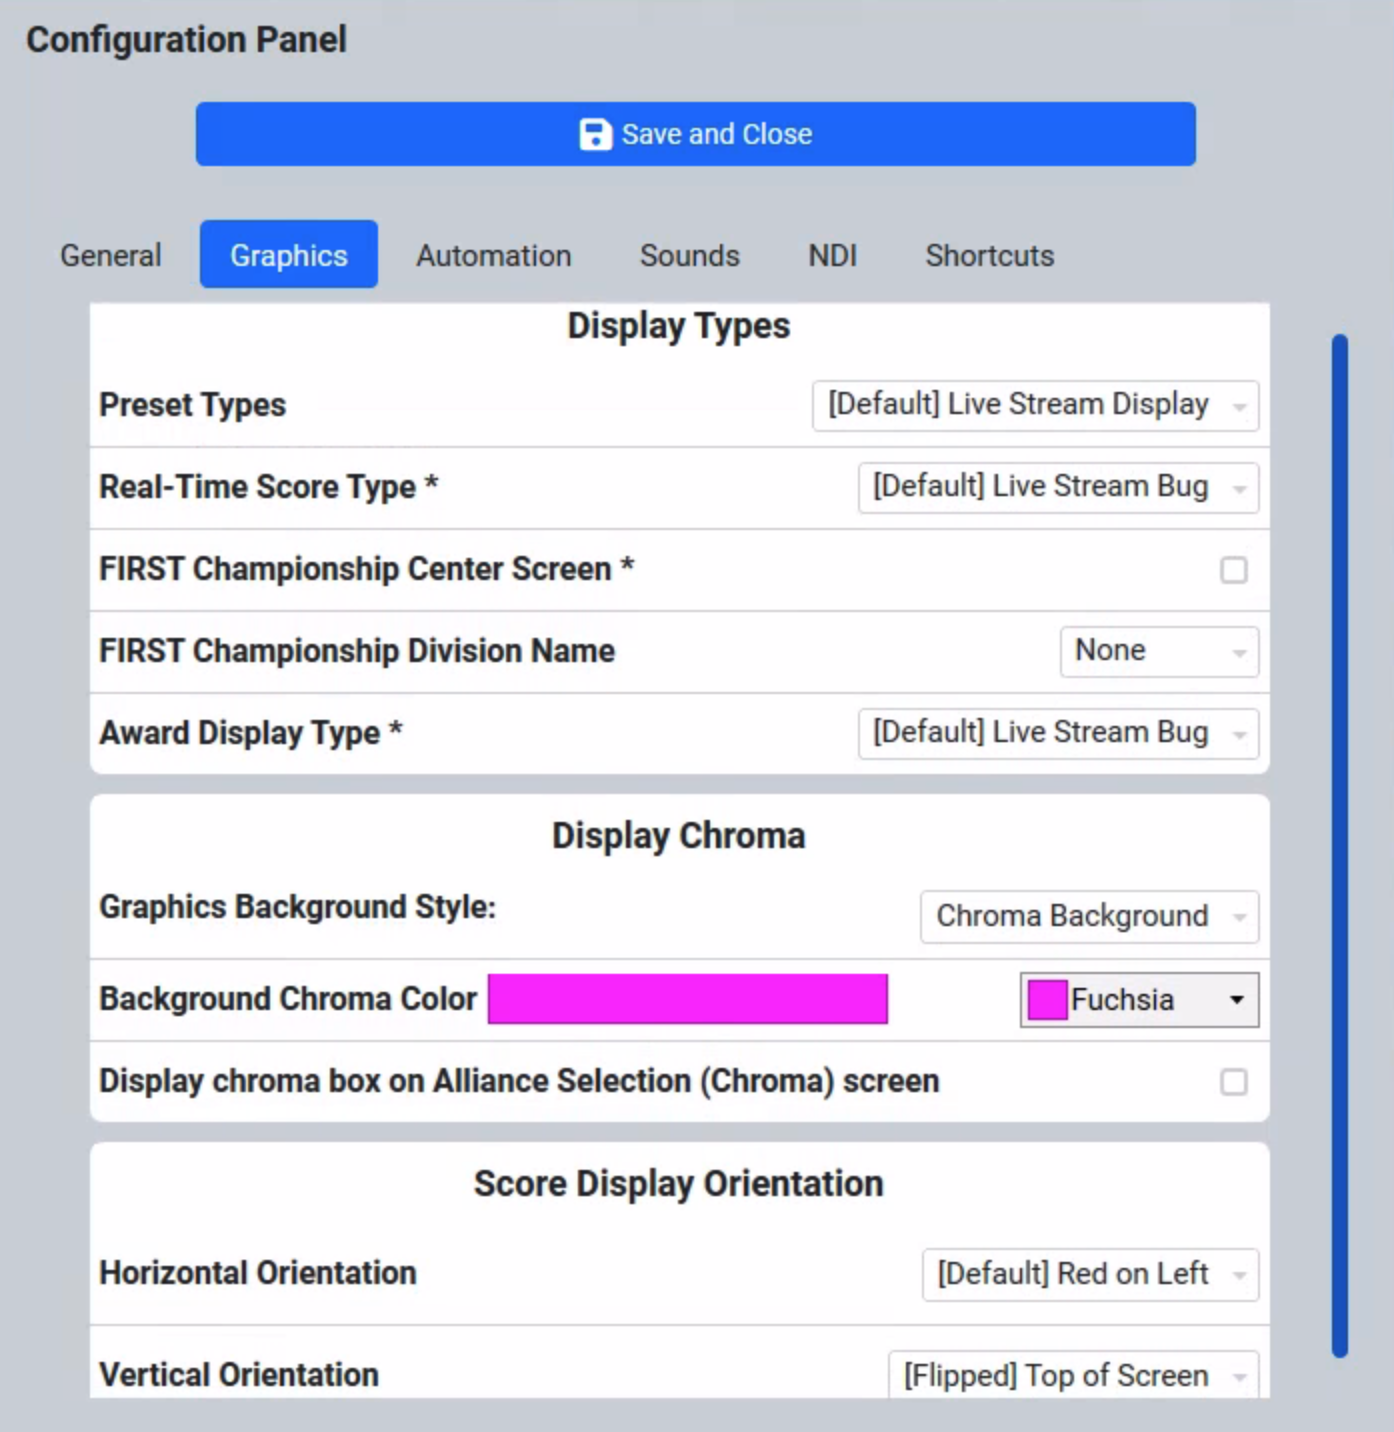Screen dimensions: 1394x1432
Task: Click the blue vertical scrollbar
Action: 1340,846
